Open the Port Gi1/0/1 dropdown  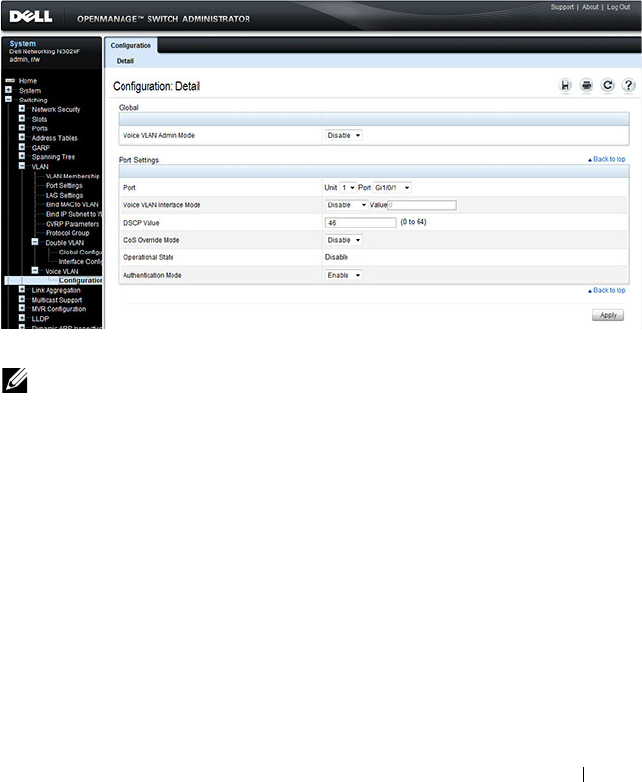[392, 188]
